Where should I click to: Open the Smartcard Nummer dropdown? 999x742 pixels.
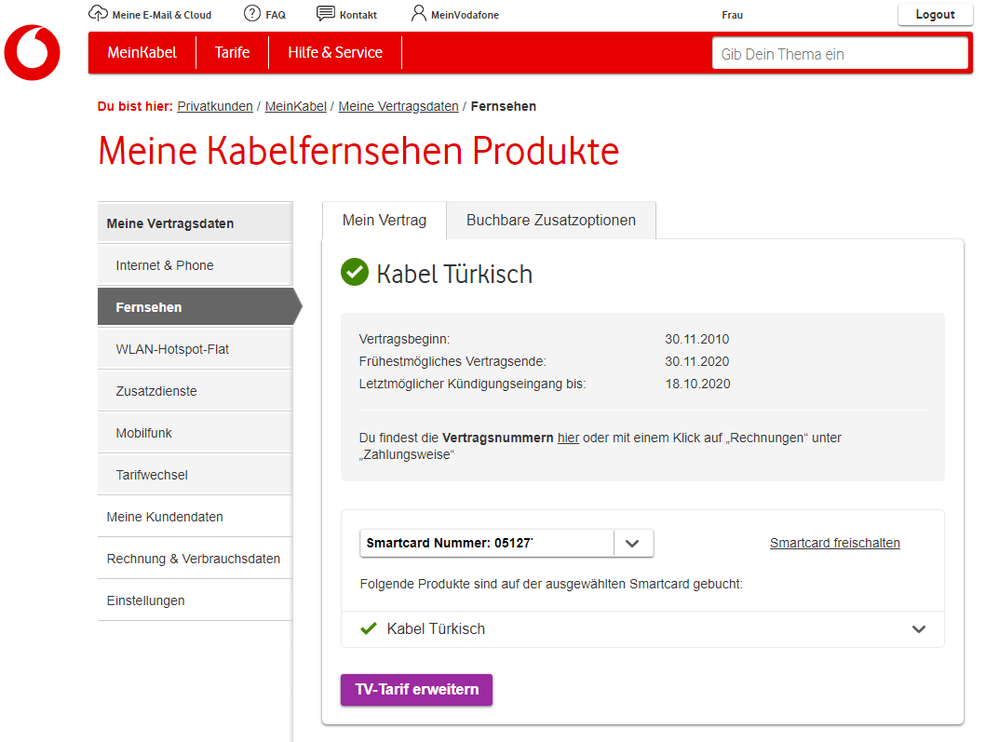pyautogui.click(x=507, y=543)
